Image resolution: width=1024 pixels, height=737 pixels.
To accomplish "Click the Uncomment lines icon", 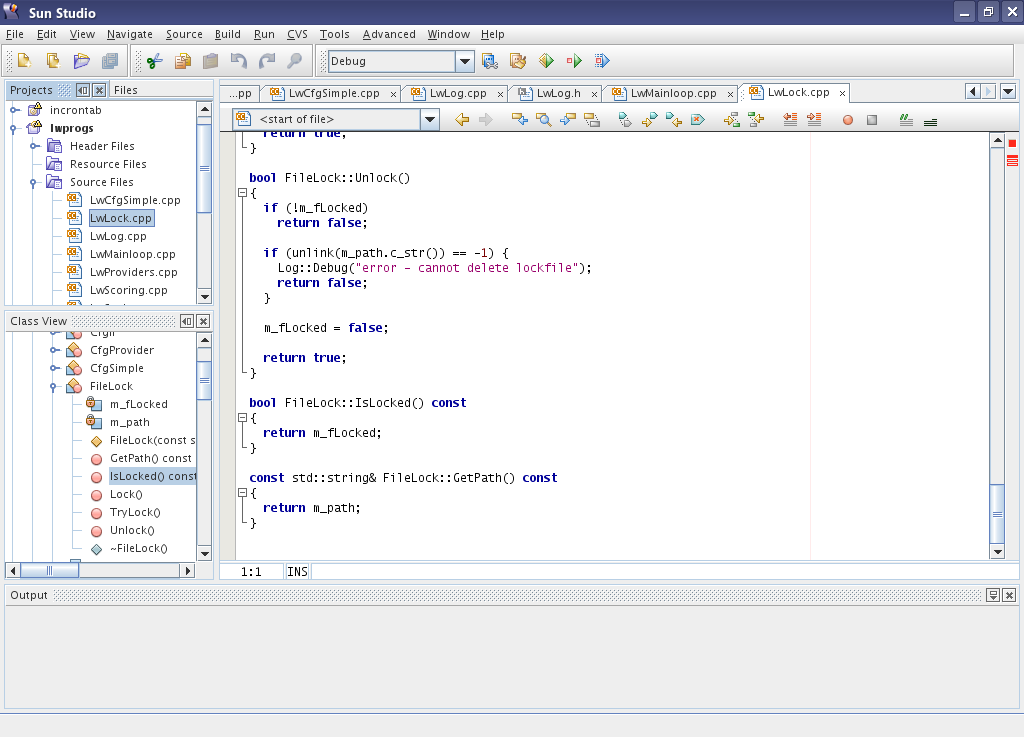I will tap(931, 121).
